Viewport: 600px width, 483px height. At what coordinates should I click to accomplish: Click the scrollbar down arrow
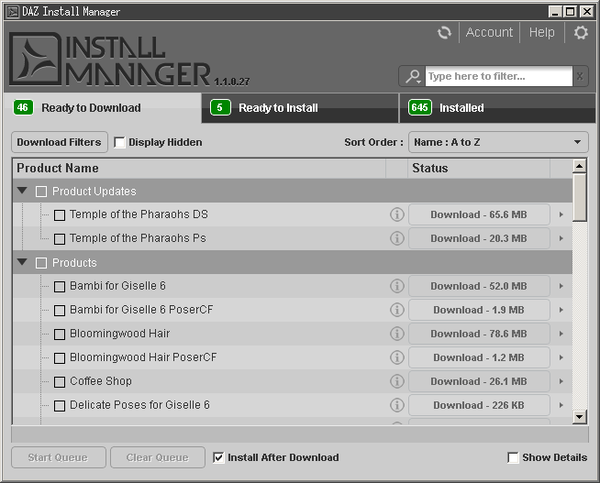coord(579,416)
